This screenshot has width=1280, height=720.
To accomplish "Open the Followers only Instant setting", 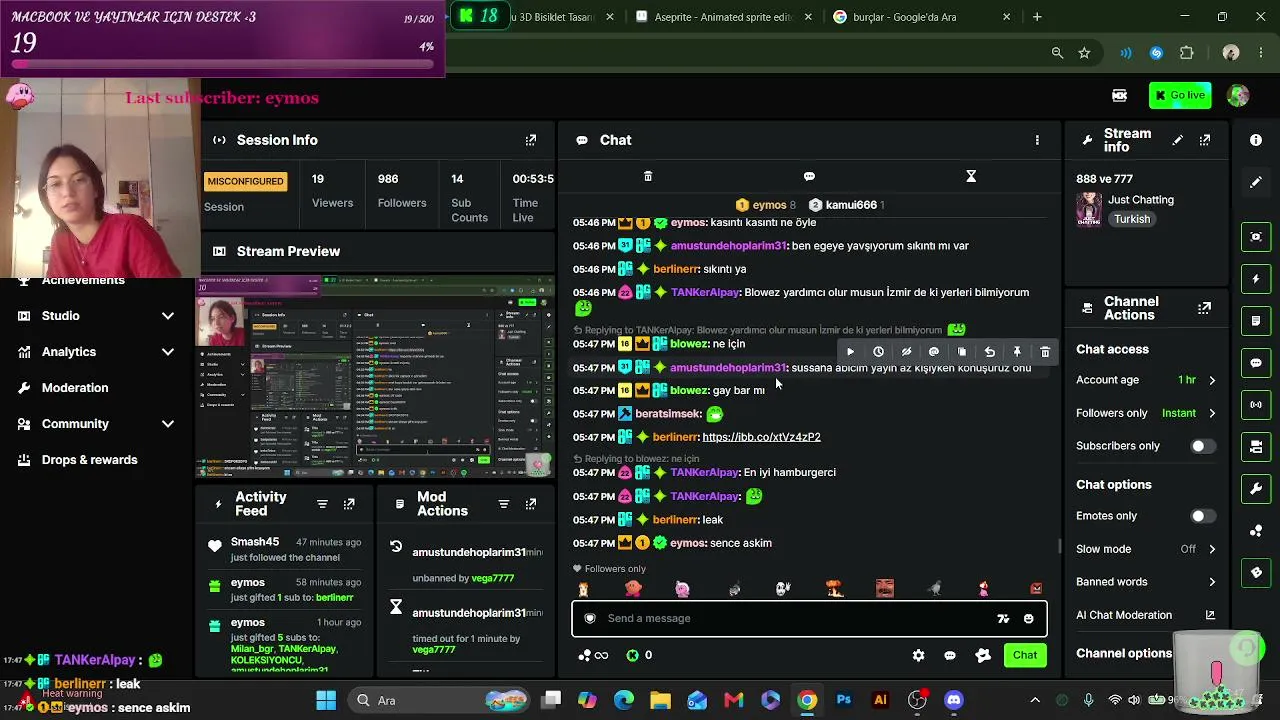I will (x=1146, y=413).
